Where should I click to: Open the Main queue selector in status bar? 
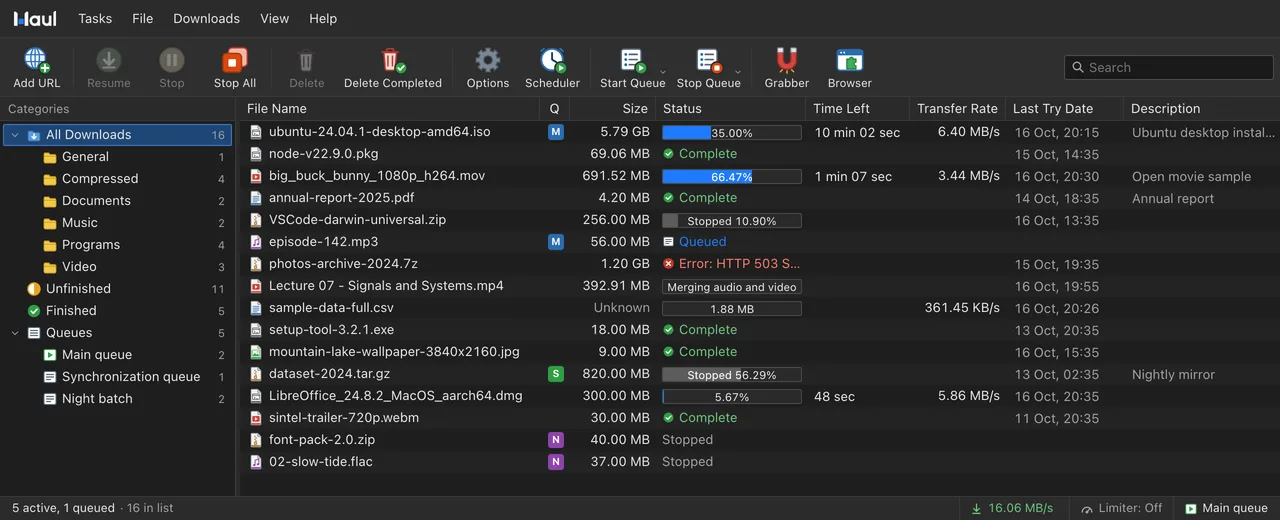click(x=1226, y=508)
